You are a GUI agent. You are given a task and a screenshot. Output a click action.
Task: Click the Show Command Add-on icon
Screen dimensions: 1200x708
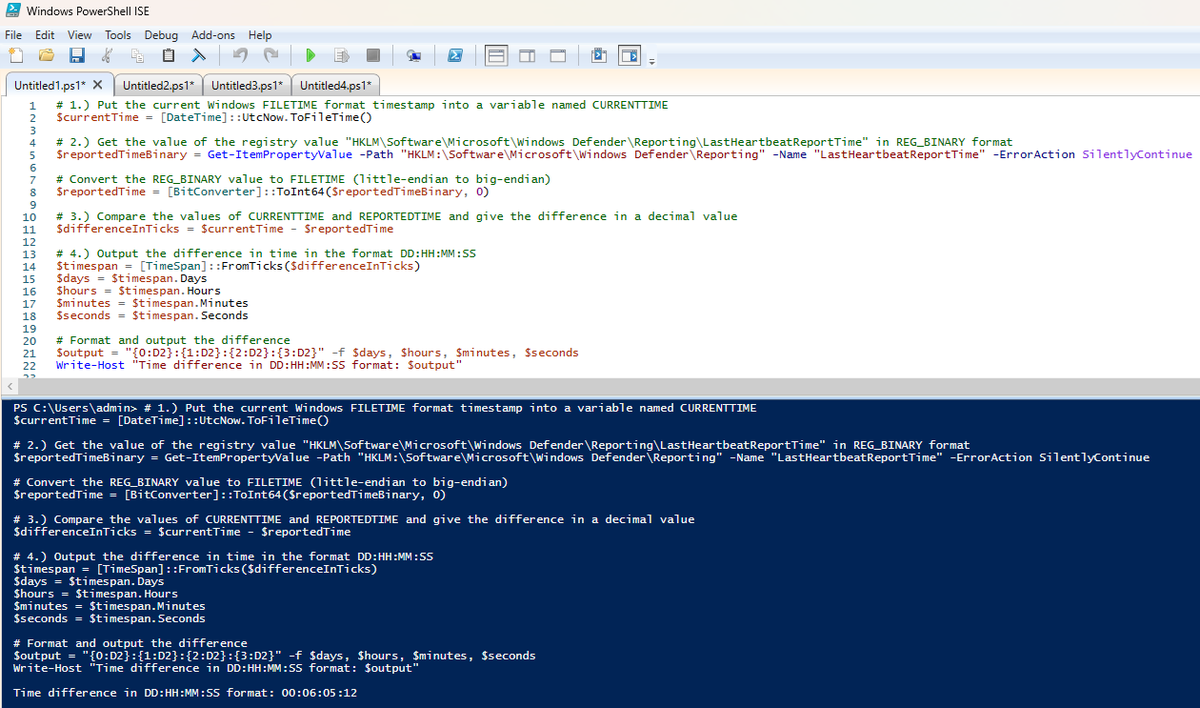click(629, 55)
